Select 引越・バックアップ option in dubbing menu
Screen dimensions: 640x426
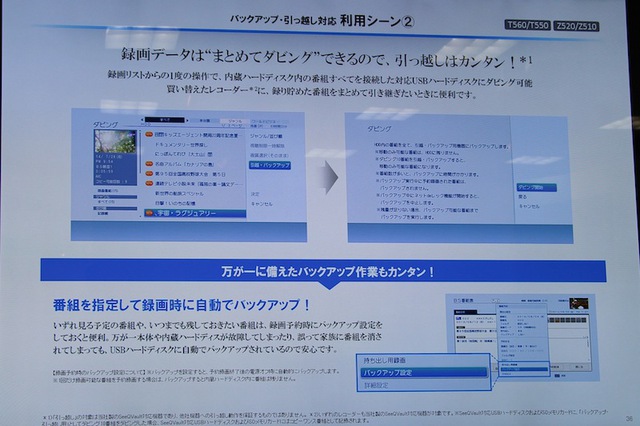(270, 165)
